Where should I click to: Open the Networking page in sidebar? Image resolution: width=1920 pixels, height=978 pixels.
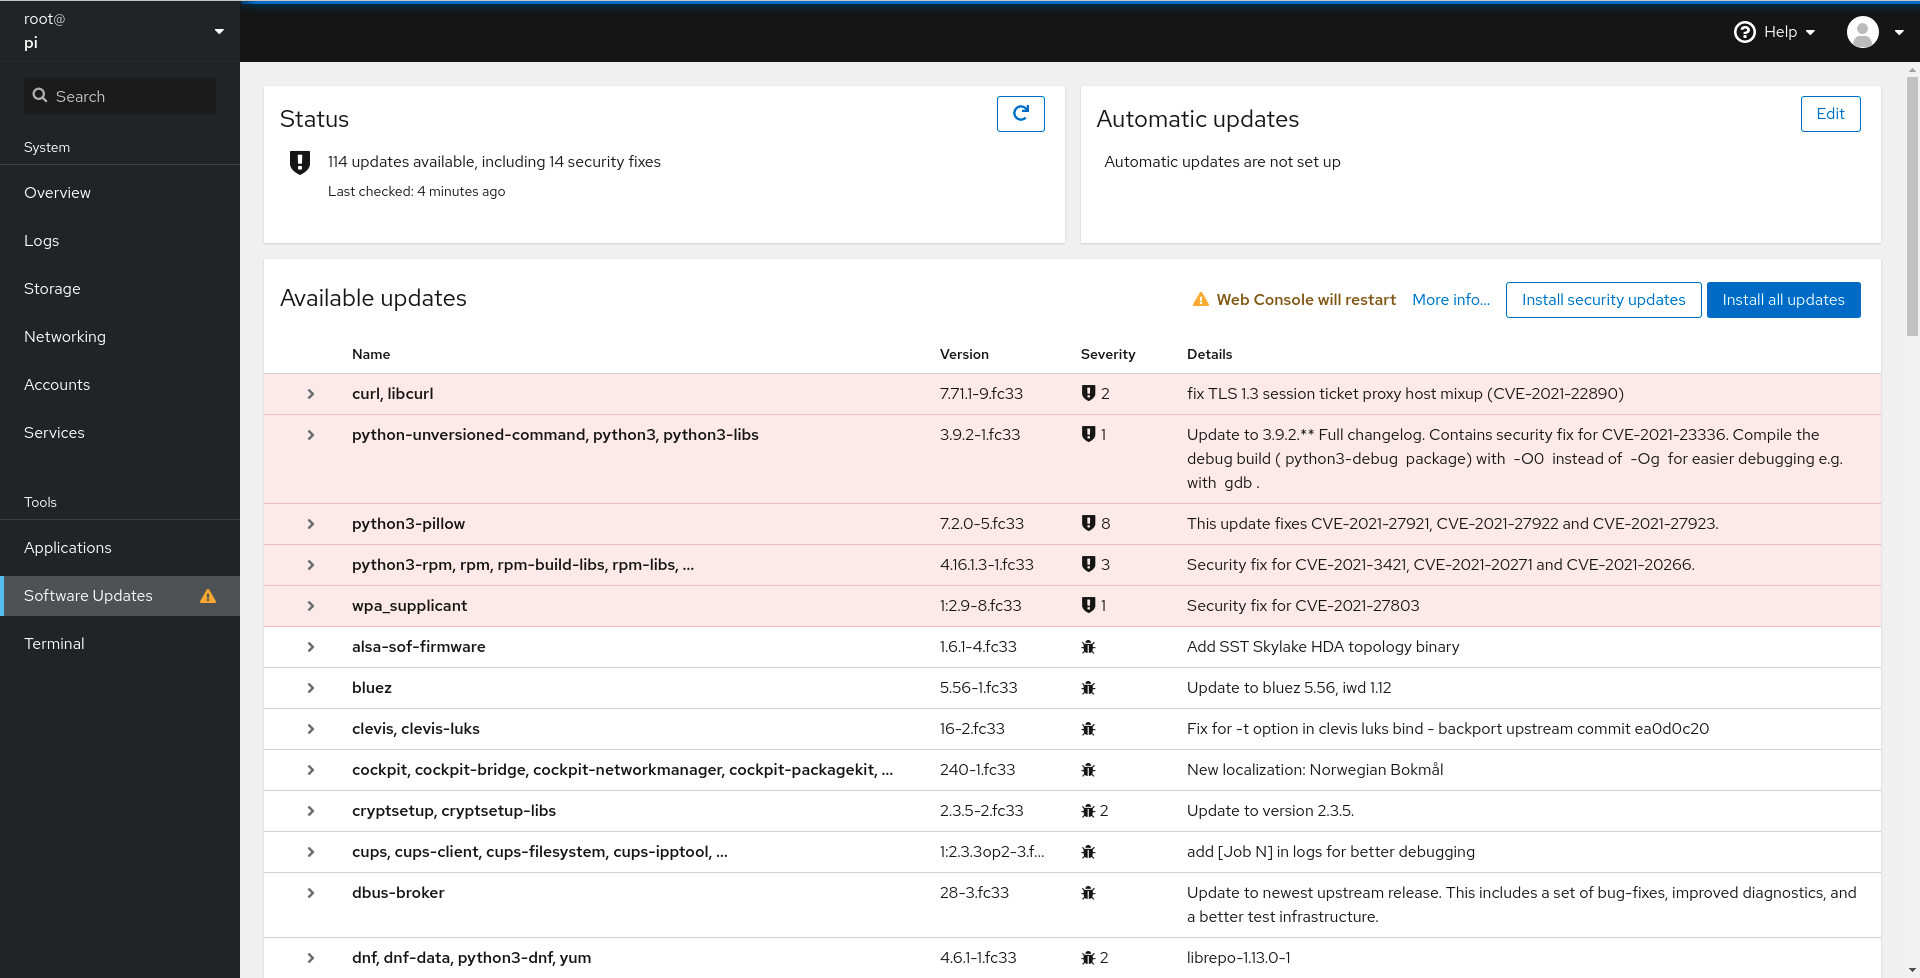coord(65,337)
